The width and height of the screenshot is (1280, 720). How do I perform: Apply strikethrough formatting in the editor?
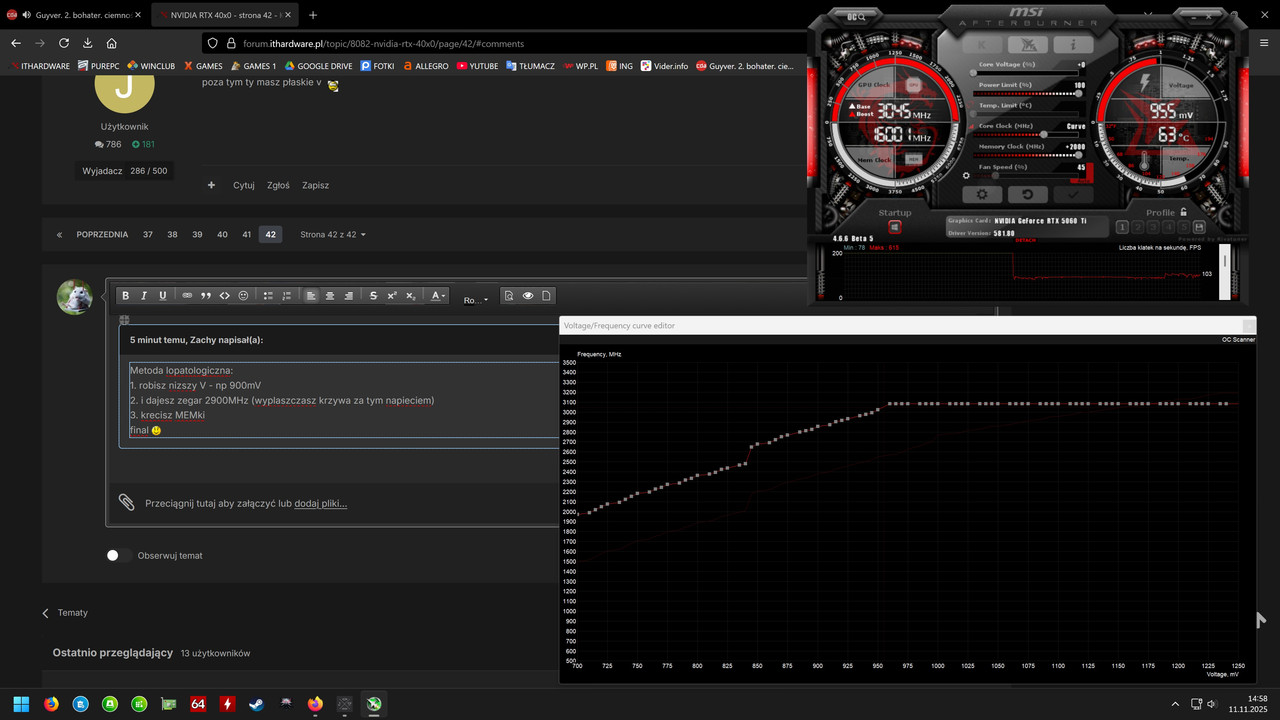[x=373, y=296]
